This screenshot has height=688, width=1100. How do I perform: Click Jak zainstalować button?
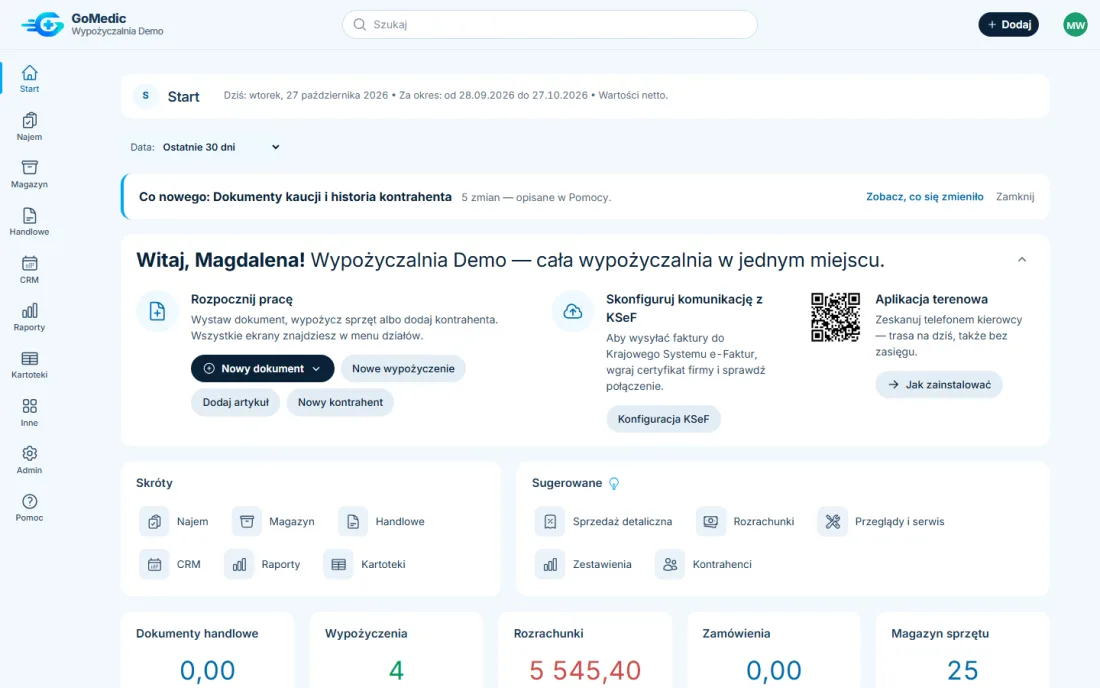[x=939, y=384]
